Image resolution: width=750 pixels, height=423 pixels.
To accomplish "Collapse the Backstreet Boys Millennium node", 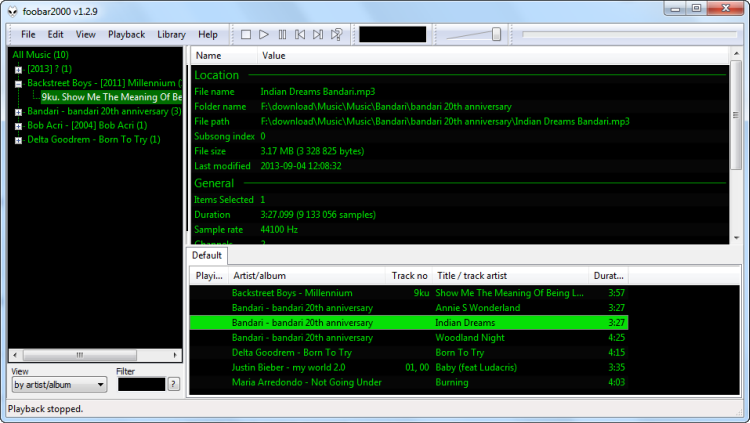I will point(18,84).
